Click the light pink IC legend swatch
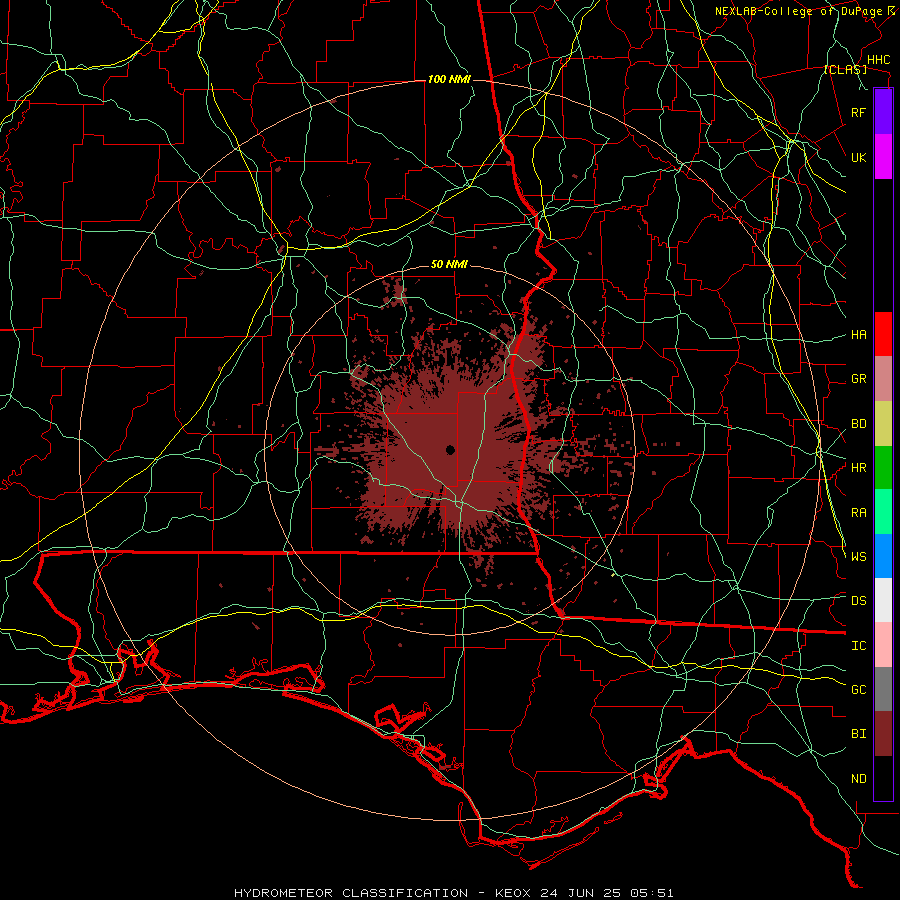This screenshot has width=900, height=900. click(x=883, y=645)
